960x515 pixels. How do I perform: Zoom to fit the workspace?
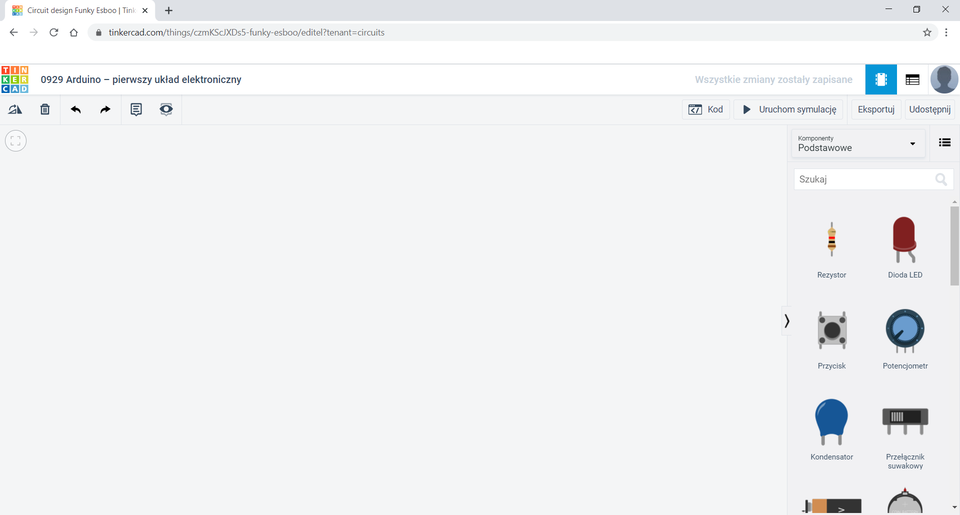15,141
